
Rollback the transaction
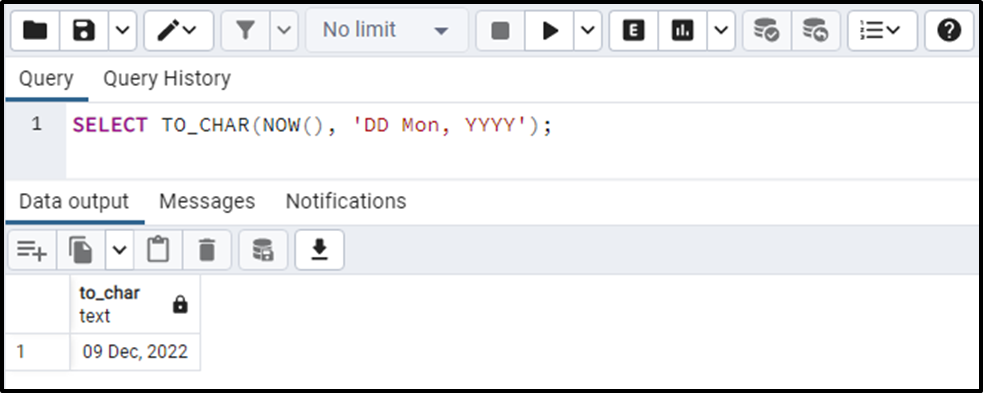pos(816,30)
